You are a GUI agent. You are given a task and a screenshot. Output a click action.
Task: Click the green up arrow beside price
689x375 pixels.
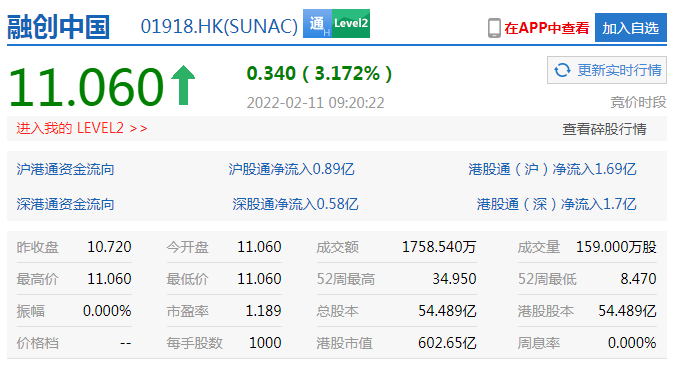pos(183,85)
